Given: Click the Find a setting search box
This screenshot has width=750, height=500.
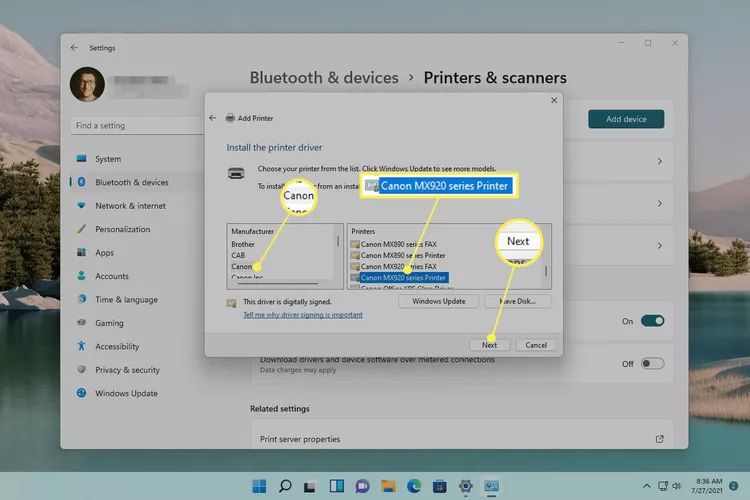Looking at the screenshot, I should 136,125.
